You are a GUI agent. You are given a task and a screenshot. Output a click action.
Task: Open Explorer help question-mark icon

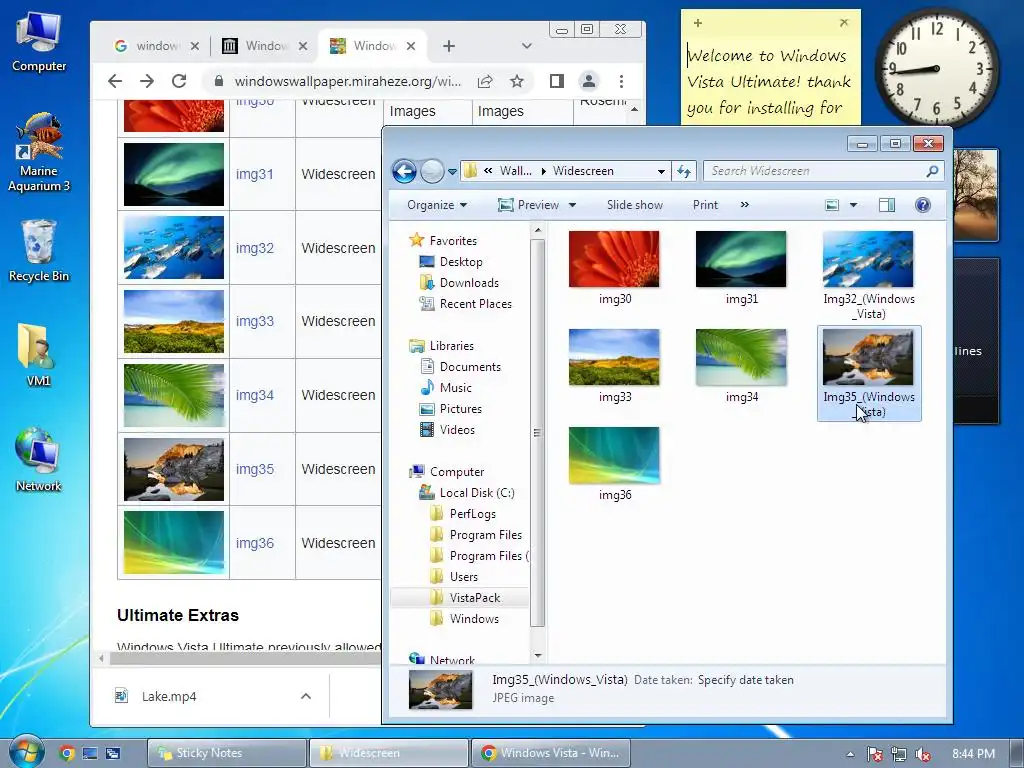click(923, 205)
